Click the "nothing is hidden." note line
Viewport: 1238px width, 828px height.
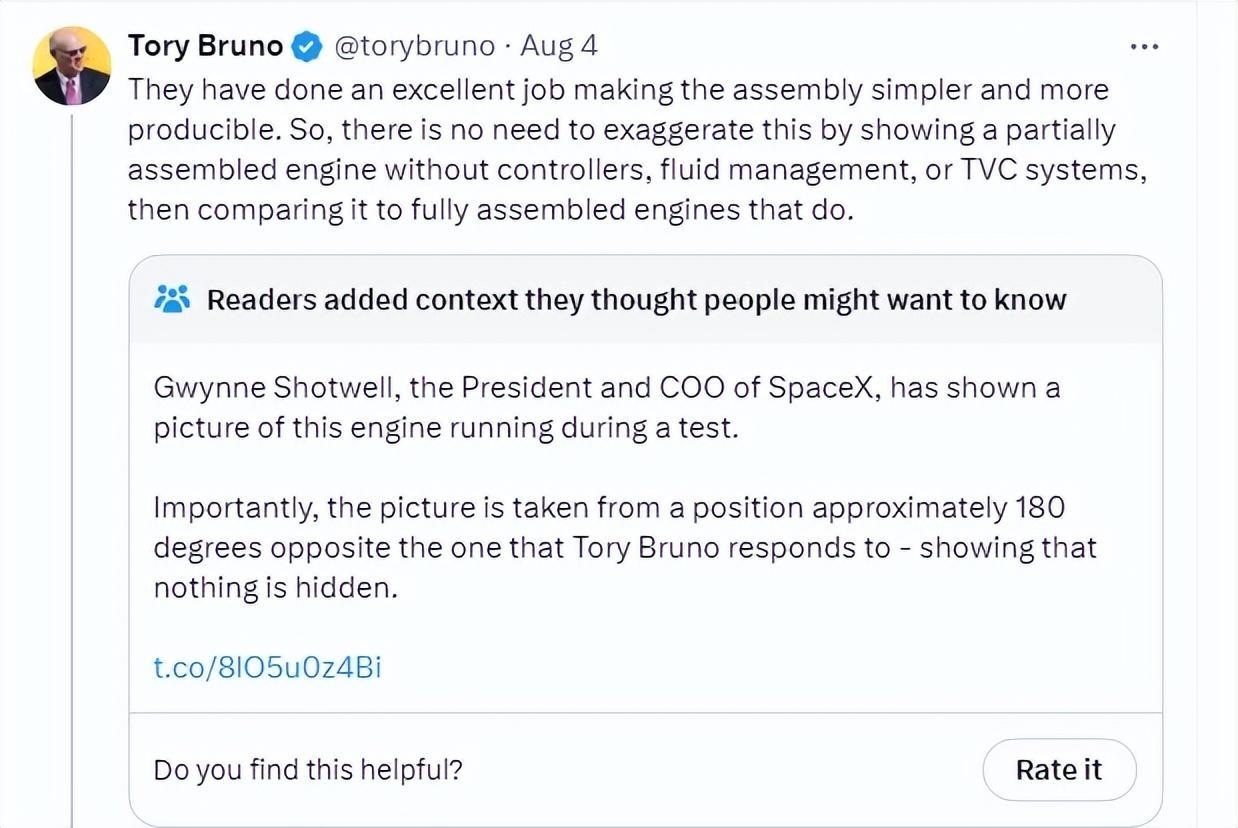[x=276, y=588]
